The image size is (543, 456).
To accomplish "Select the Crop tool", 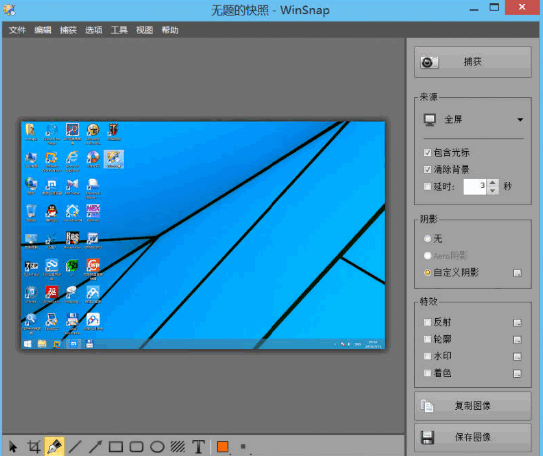I will (34, 446).
